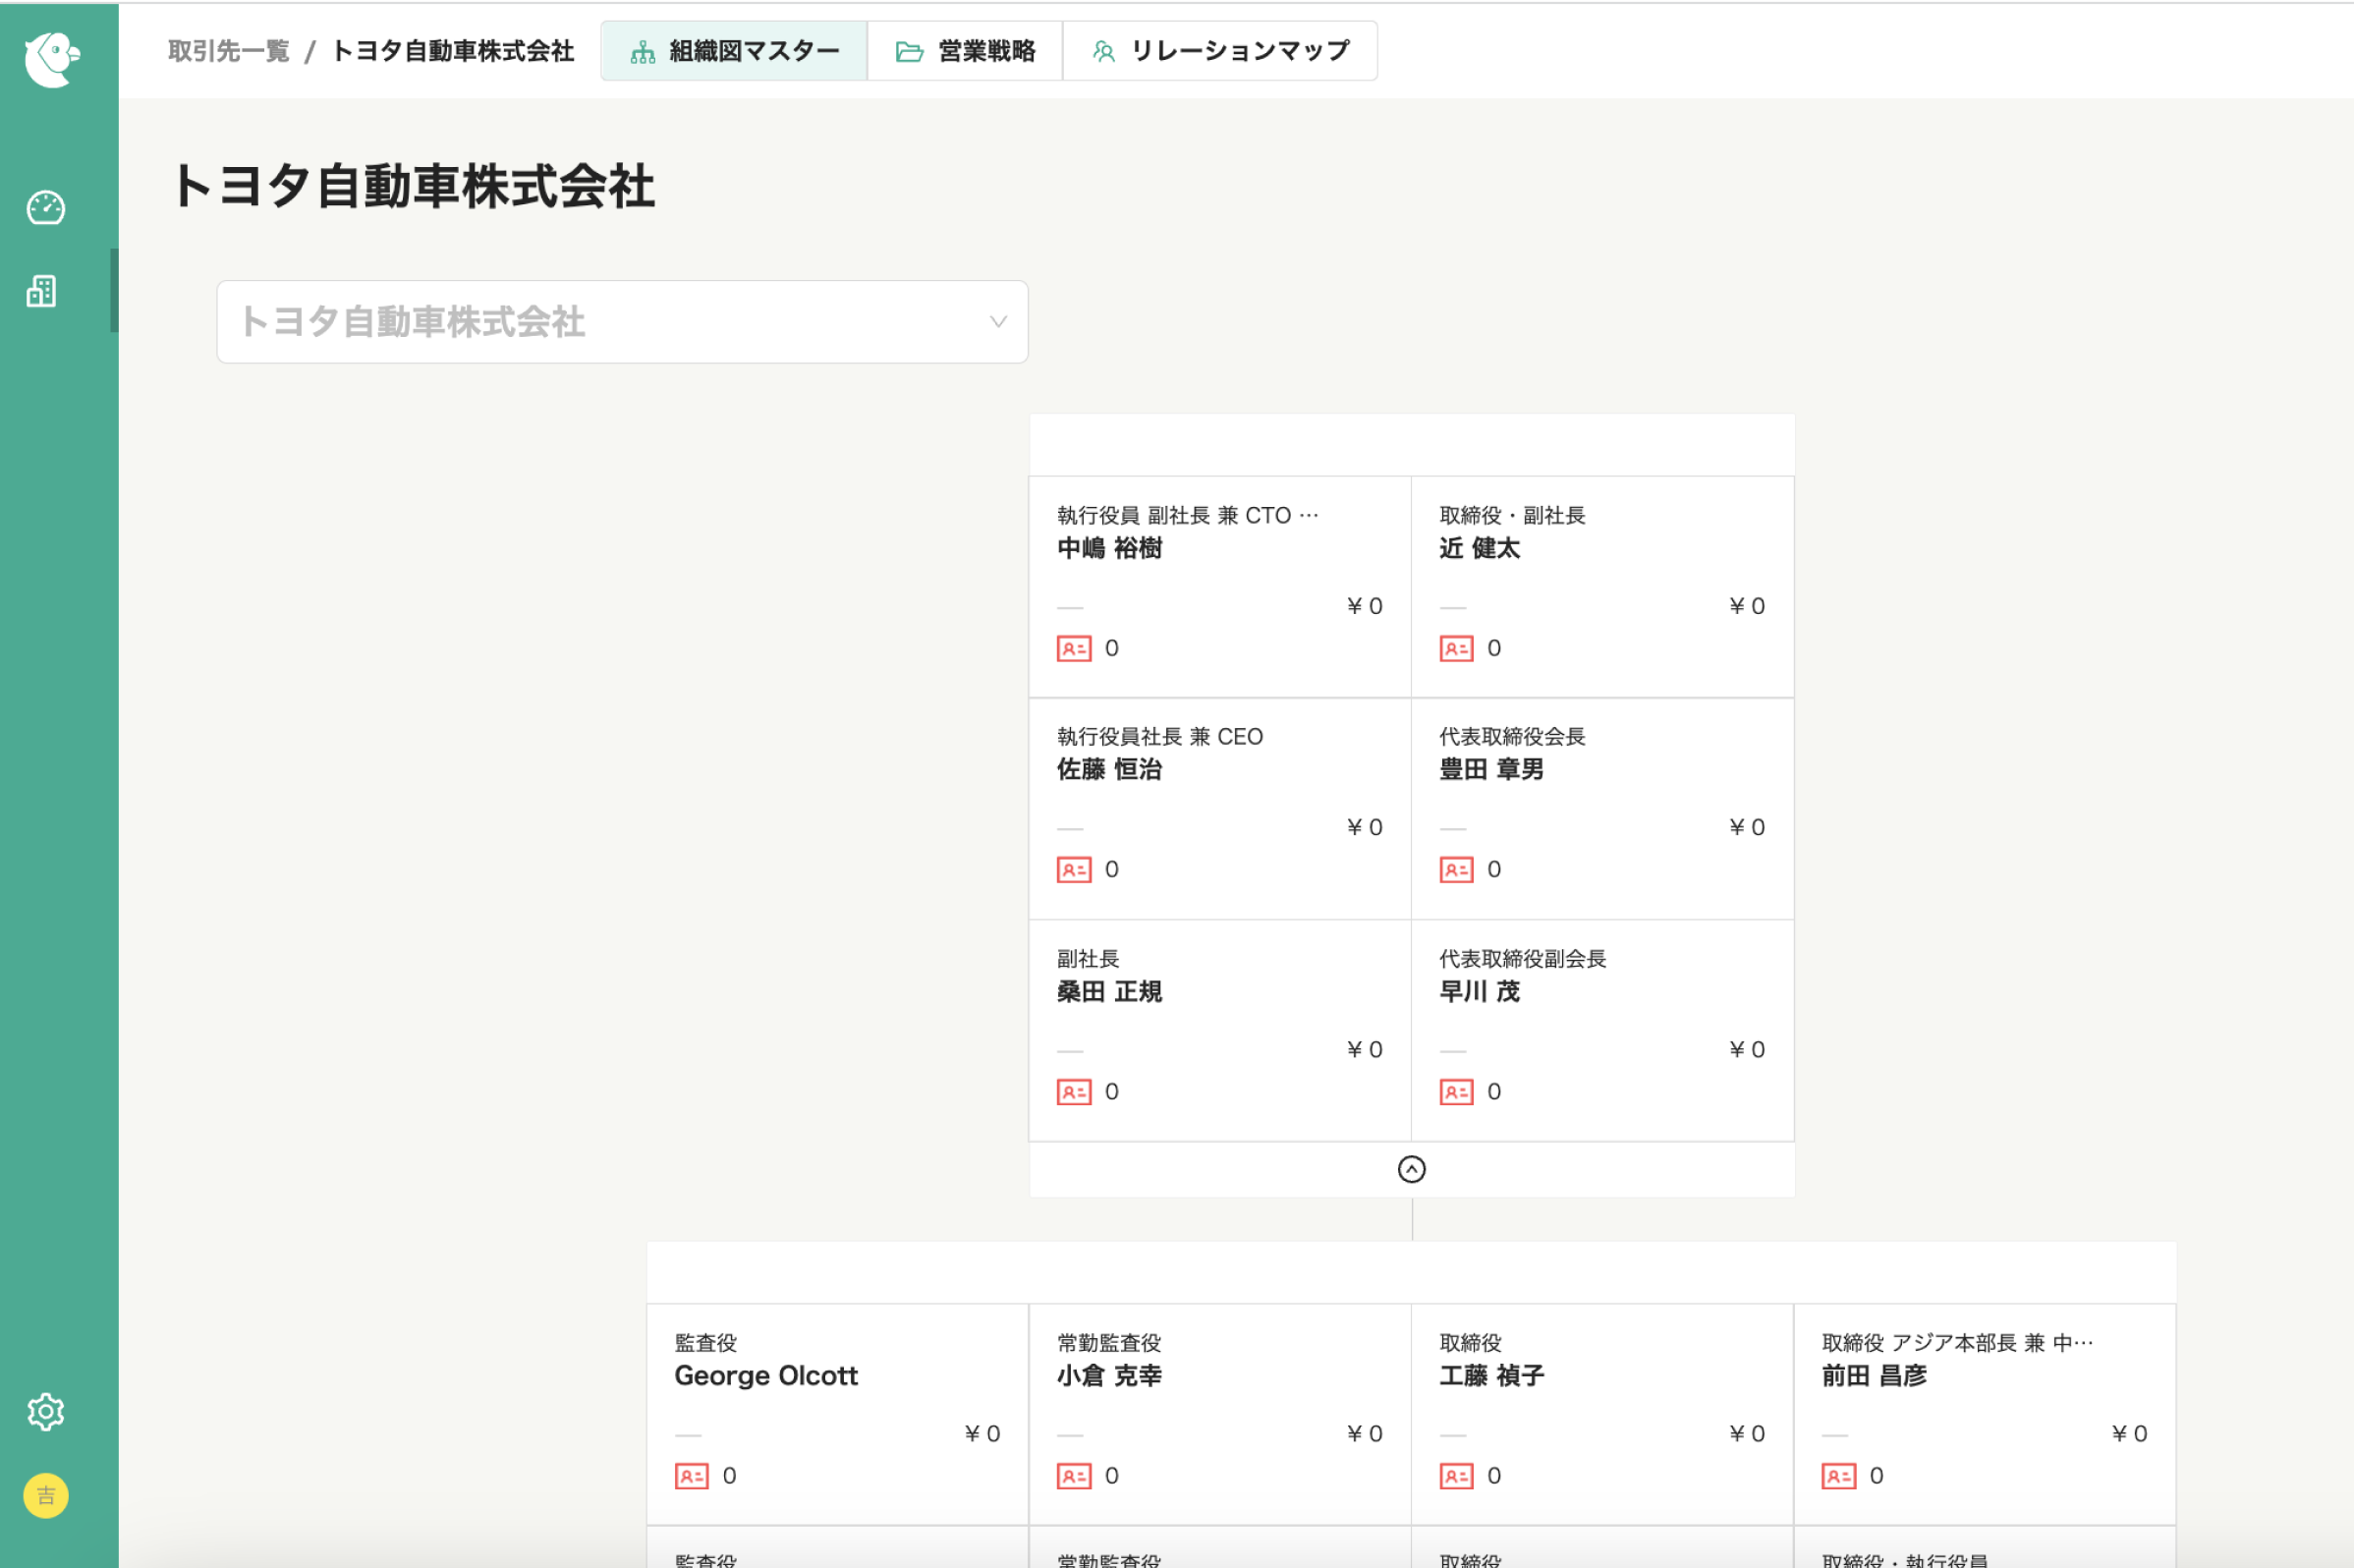
Task: Open the card for 佐藤 恒治
Action: (1220, 809)
